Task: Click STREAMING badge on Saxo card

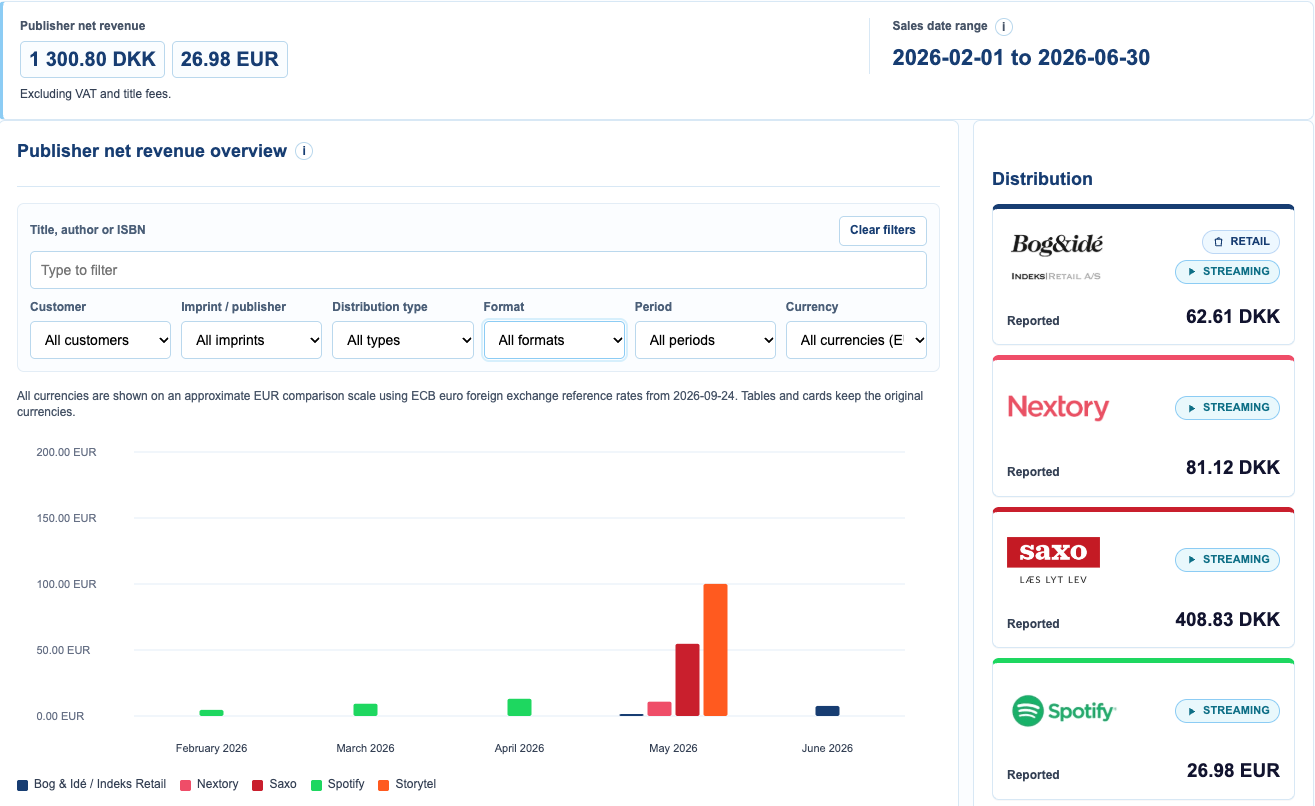Action: (1227, 559)
